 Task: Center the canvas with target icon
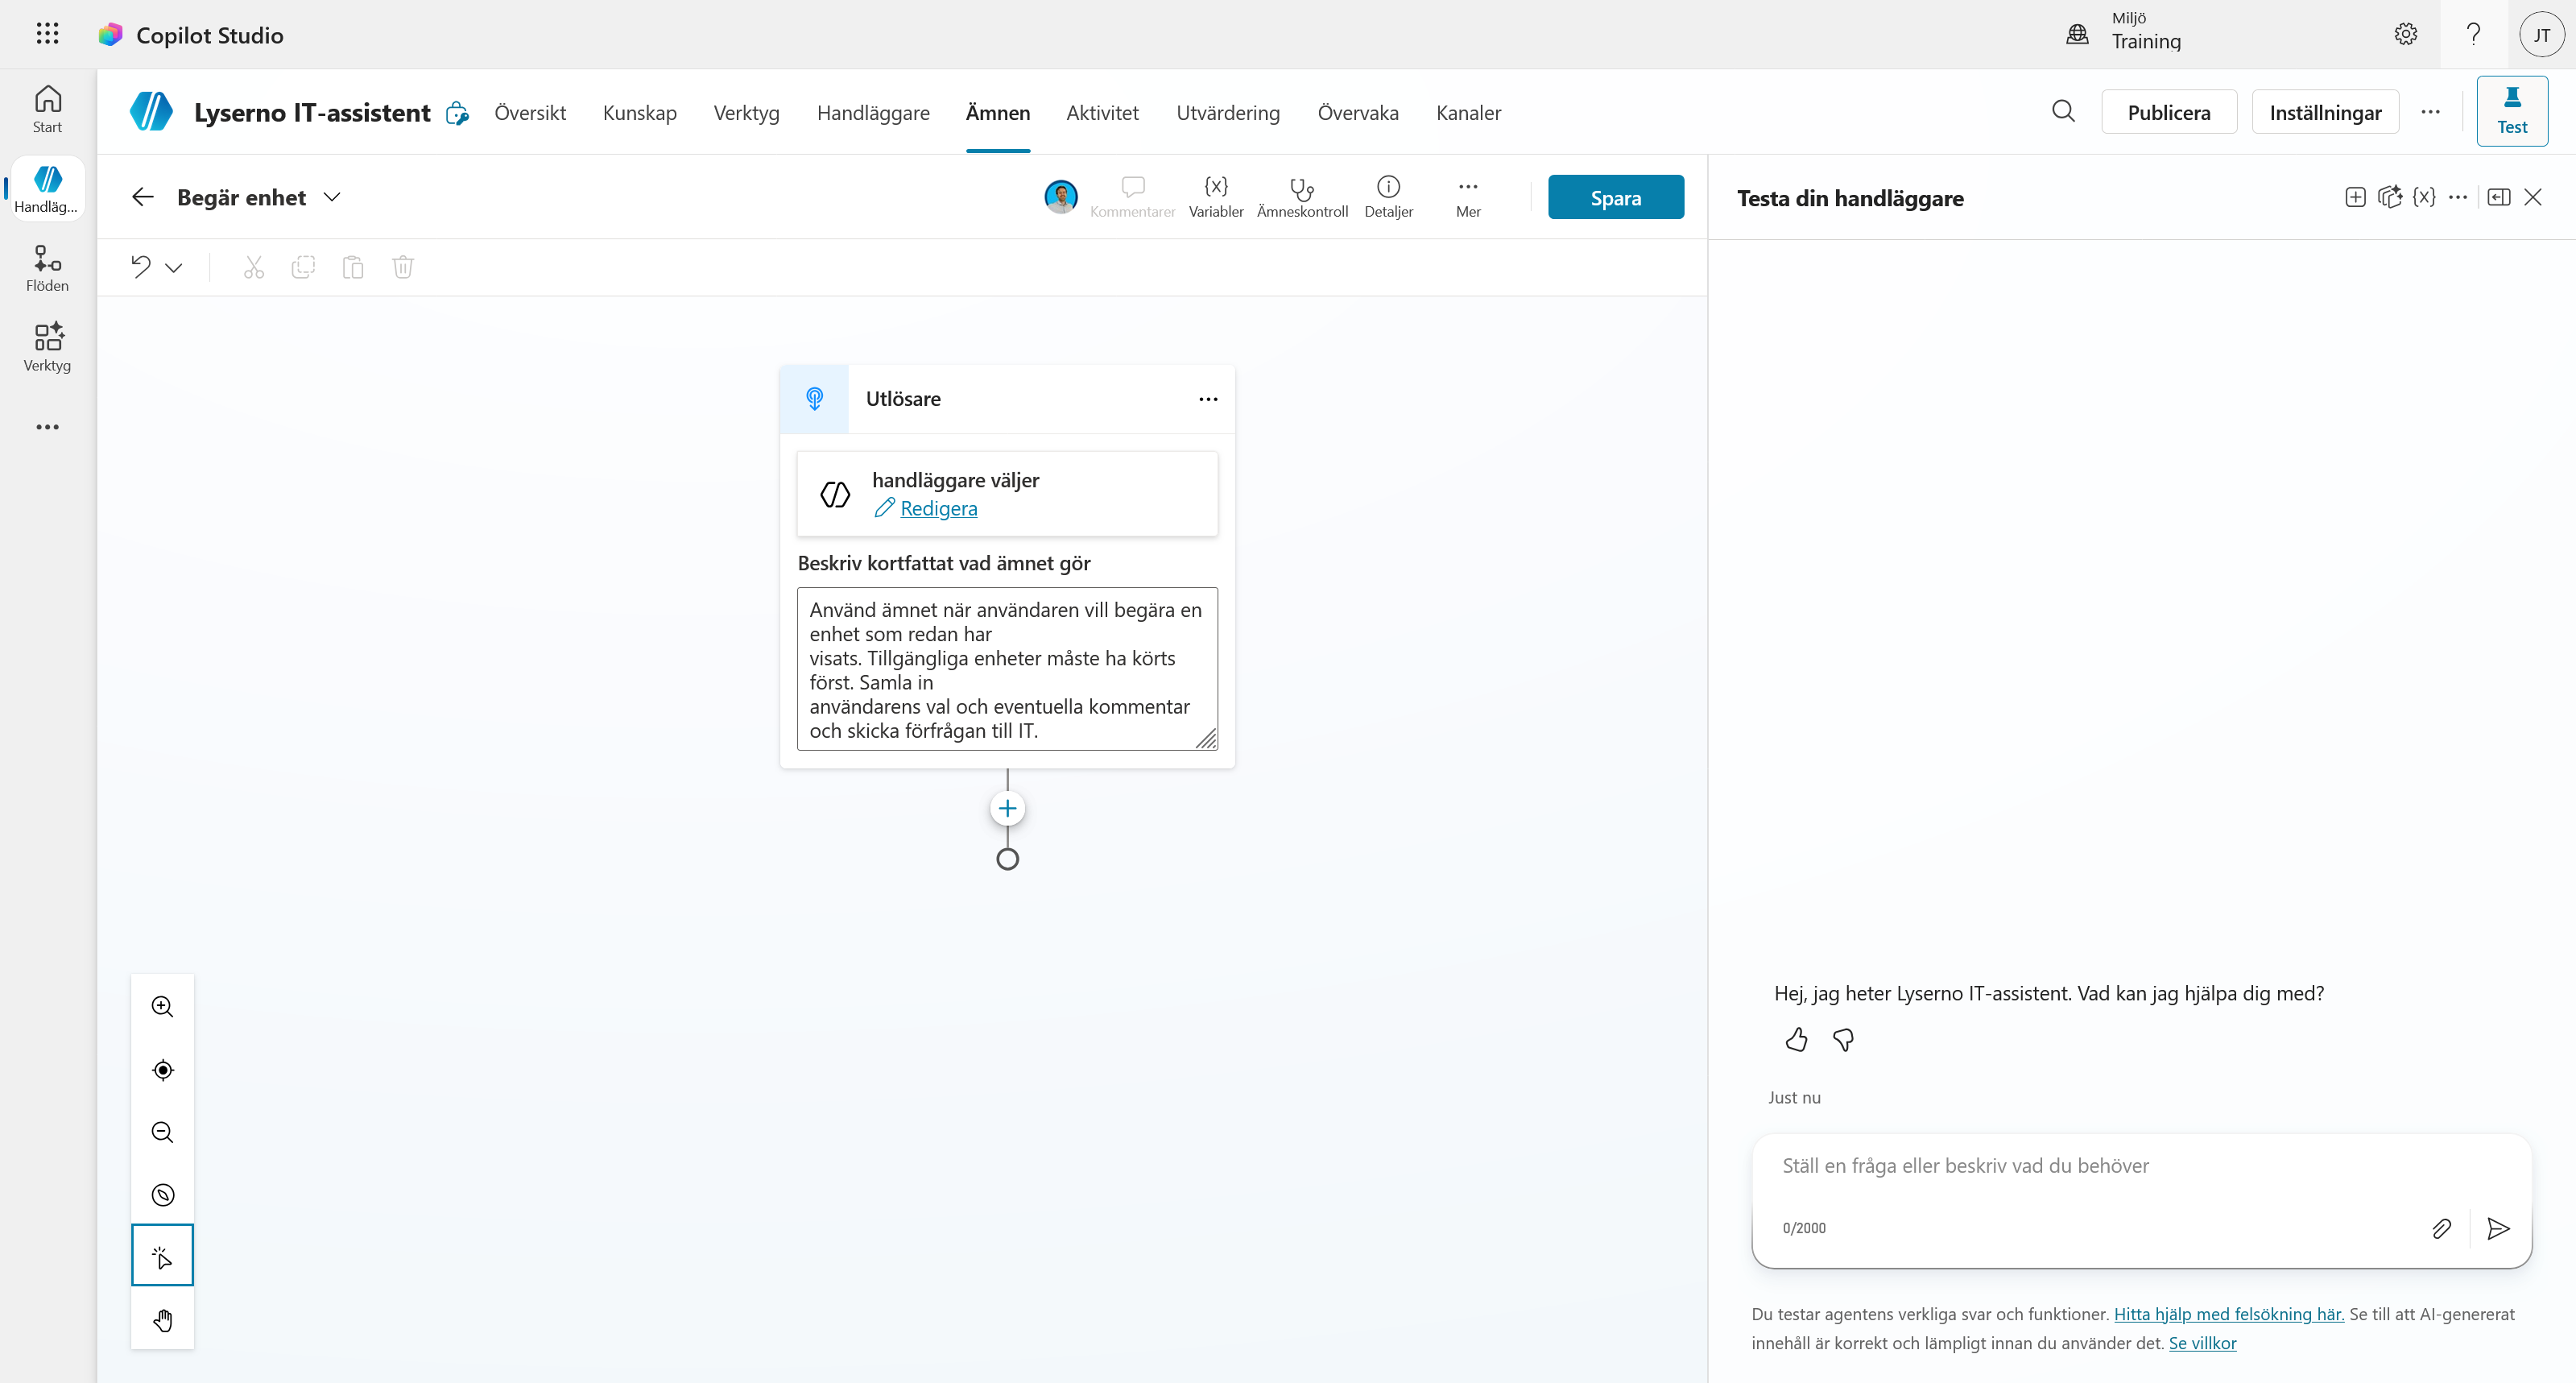tap(163, 1070)
